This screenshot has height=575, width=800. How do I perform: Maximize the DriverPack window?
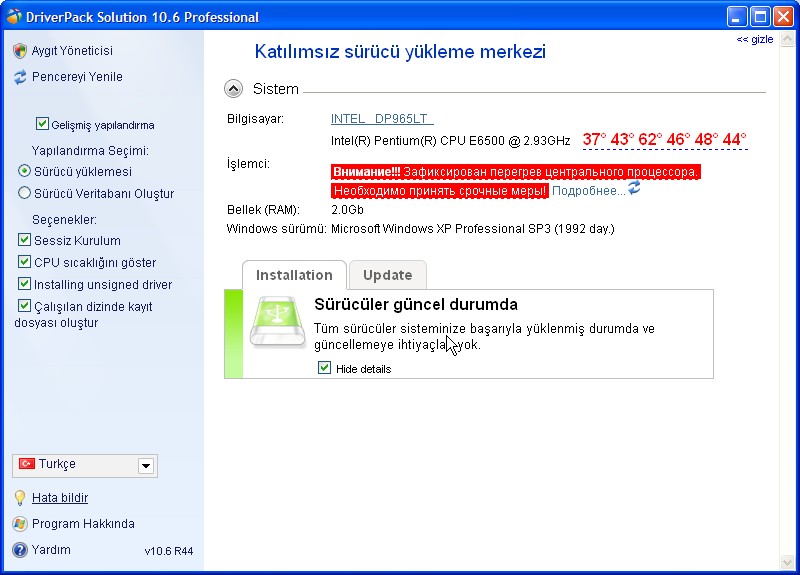coord(760,17)
